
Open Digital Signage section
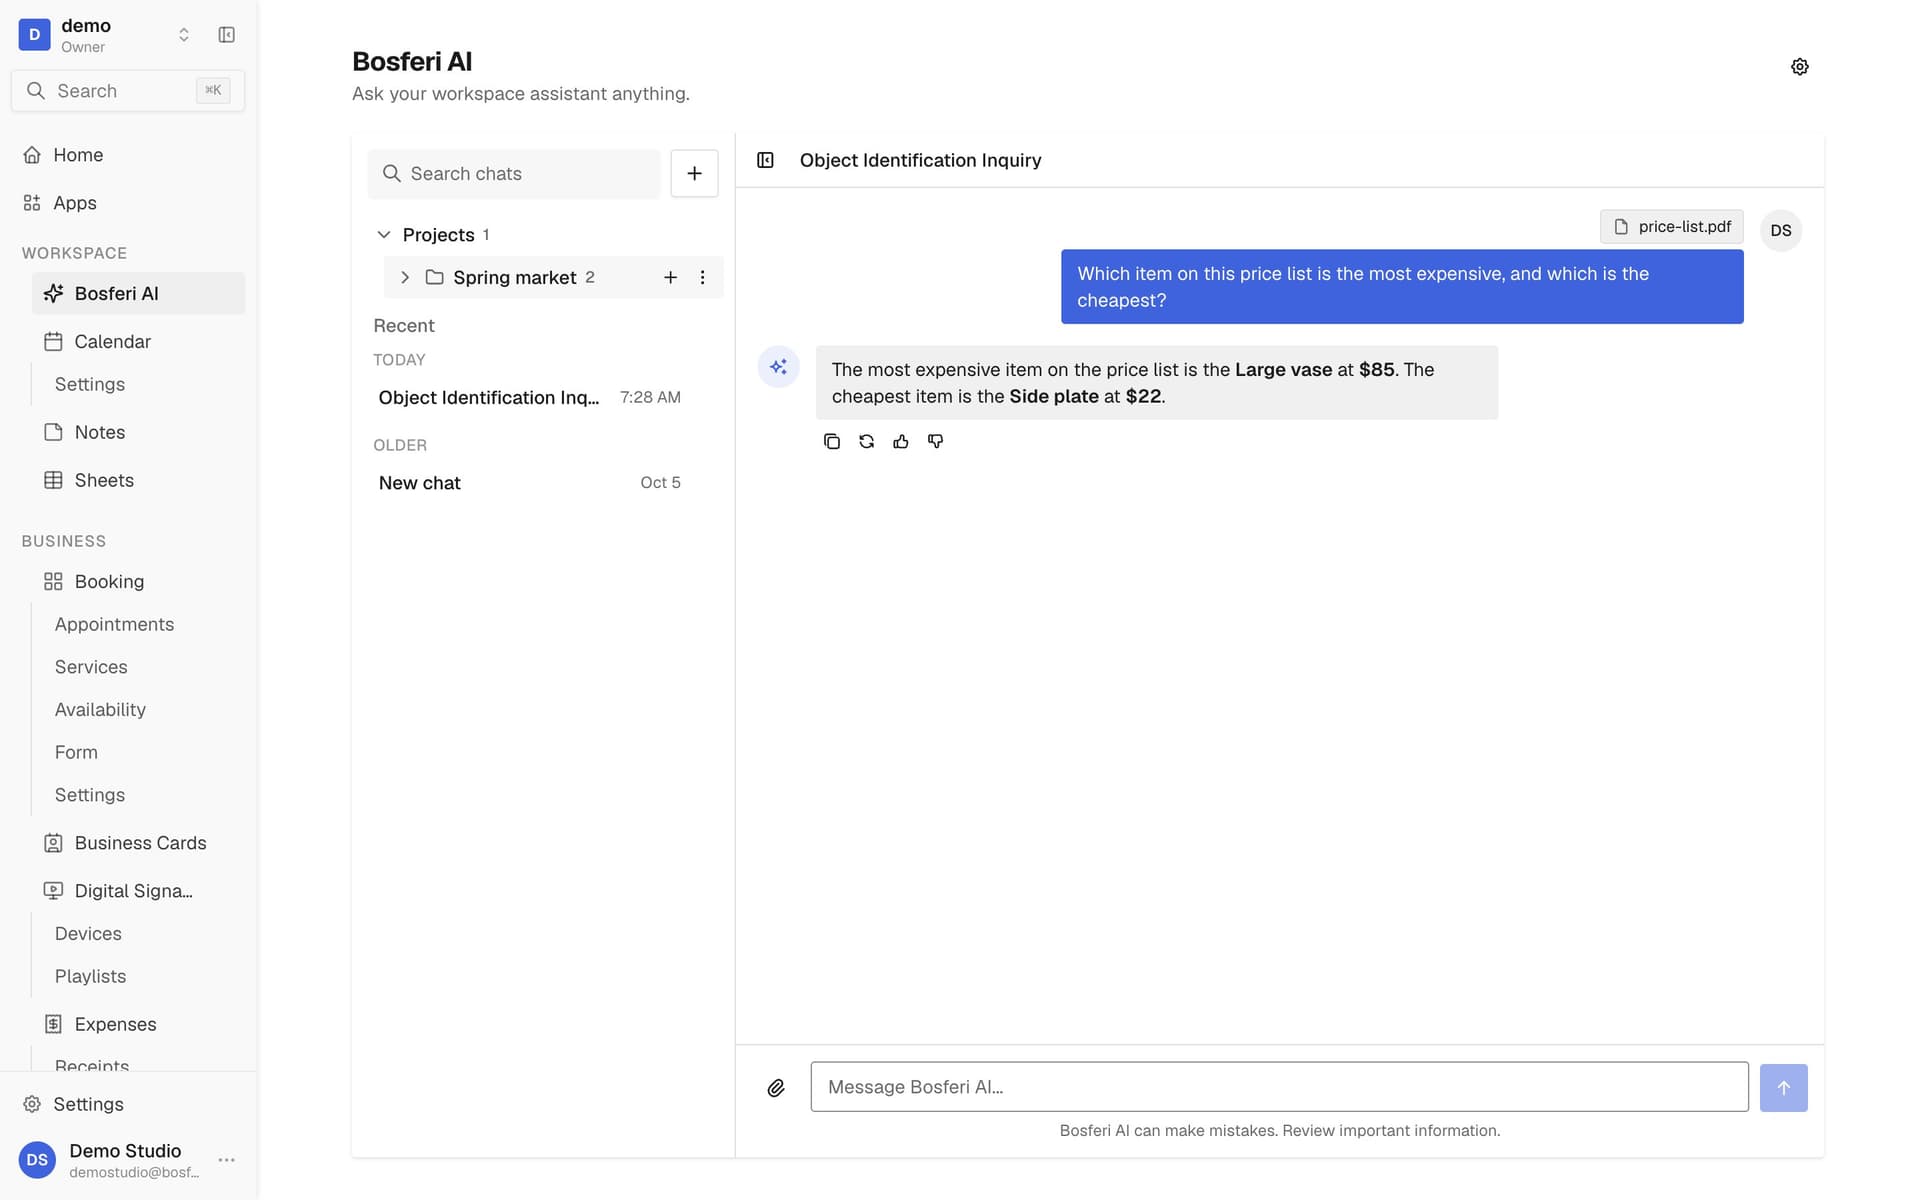[x=138, y=892]
